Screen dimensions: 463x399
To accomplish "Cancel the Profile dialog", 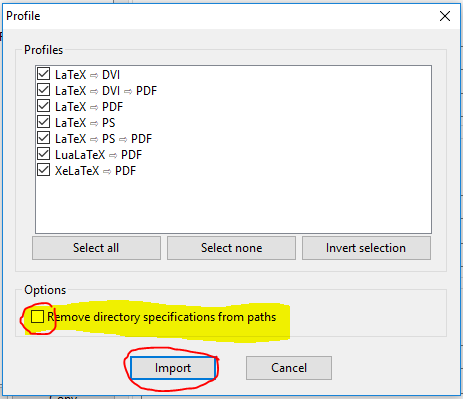I will point(289,368).
